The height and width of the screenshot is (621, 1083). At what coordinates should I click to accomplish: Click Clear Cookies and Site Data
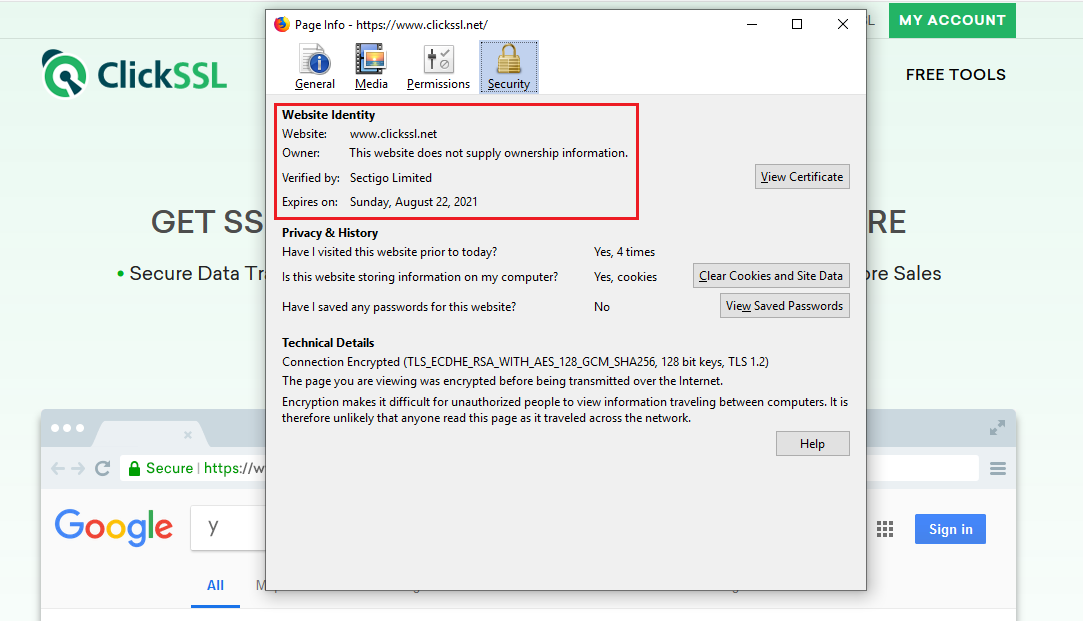pyautogui.click(x=771, y=276)
